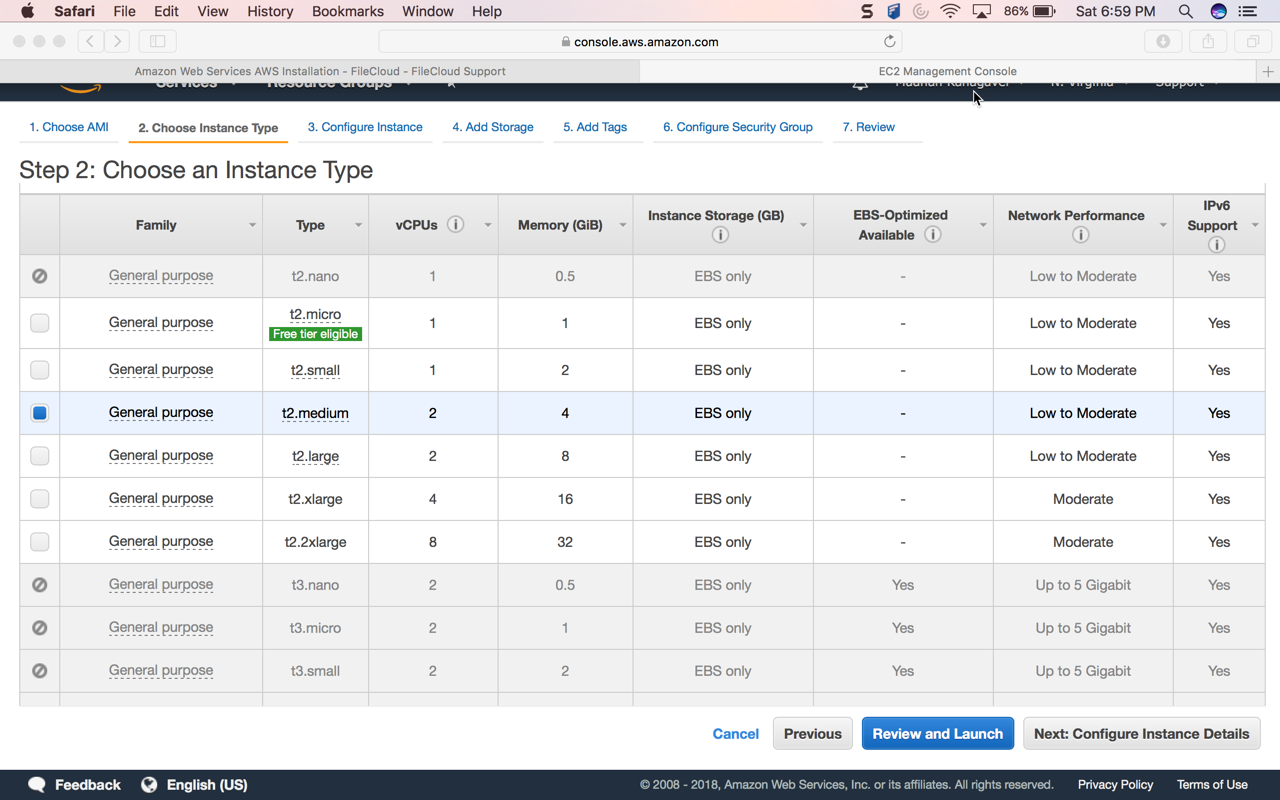
Task: Click the Instance Storage info icon
Action: pyautogui.click(x=719, y=235)
